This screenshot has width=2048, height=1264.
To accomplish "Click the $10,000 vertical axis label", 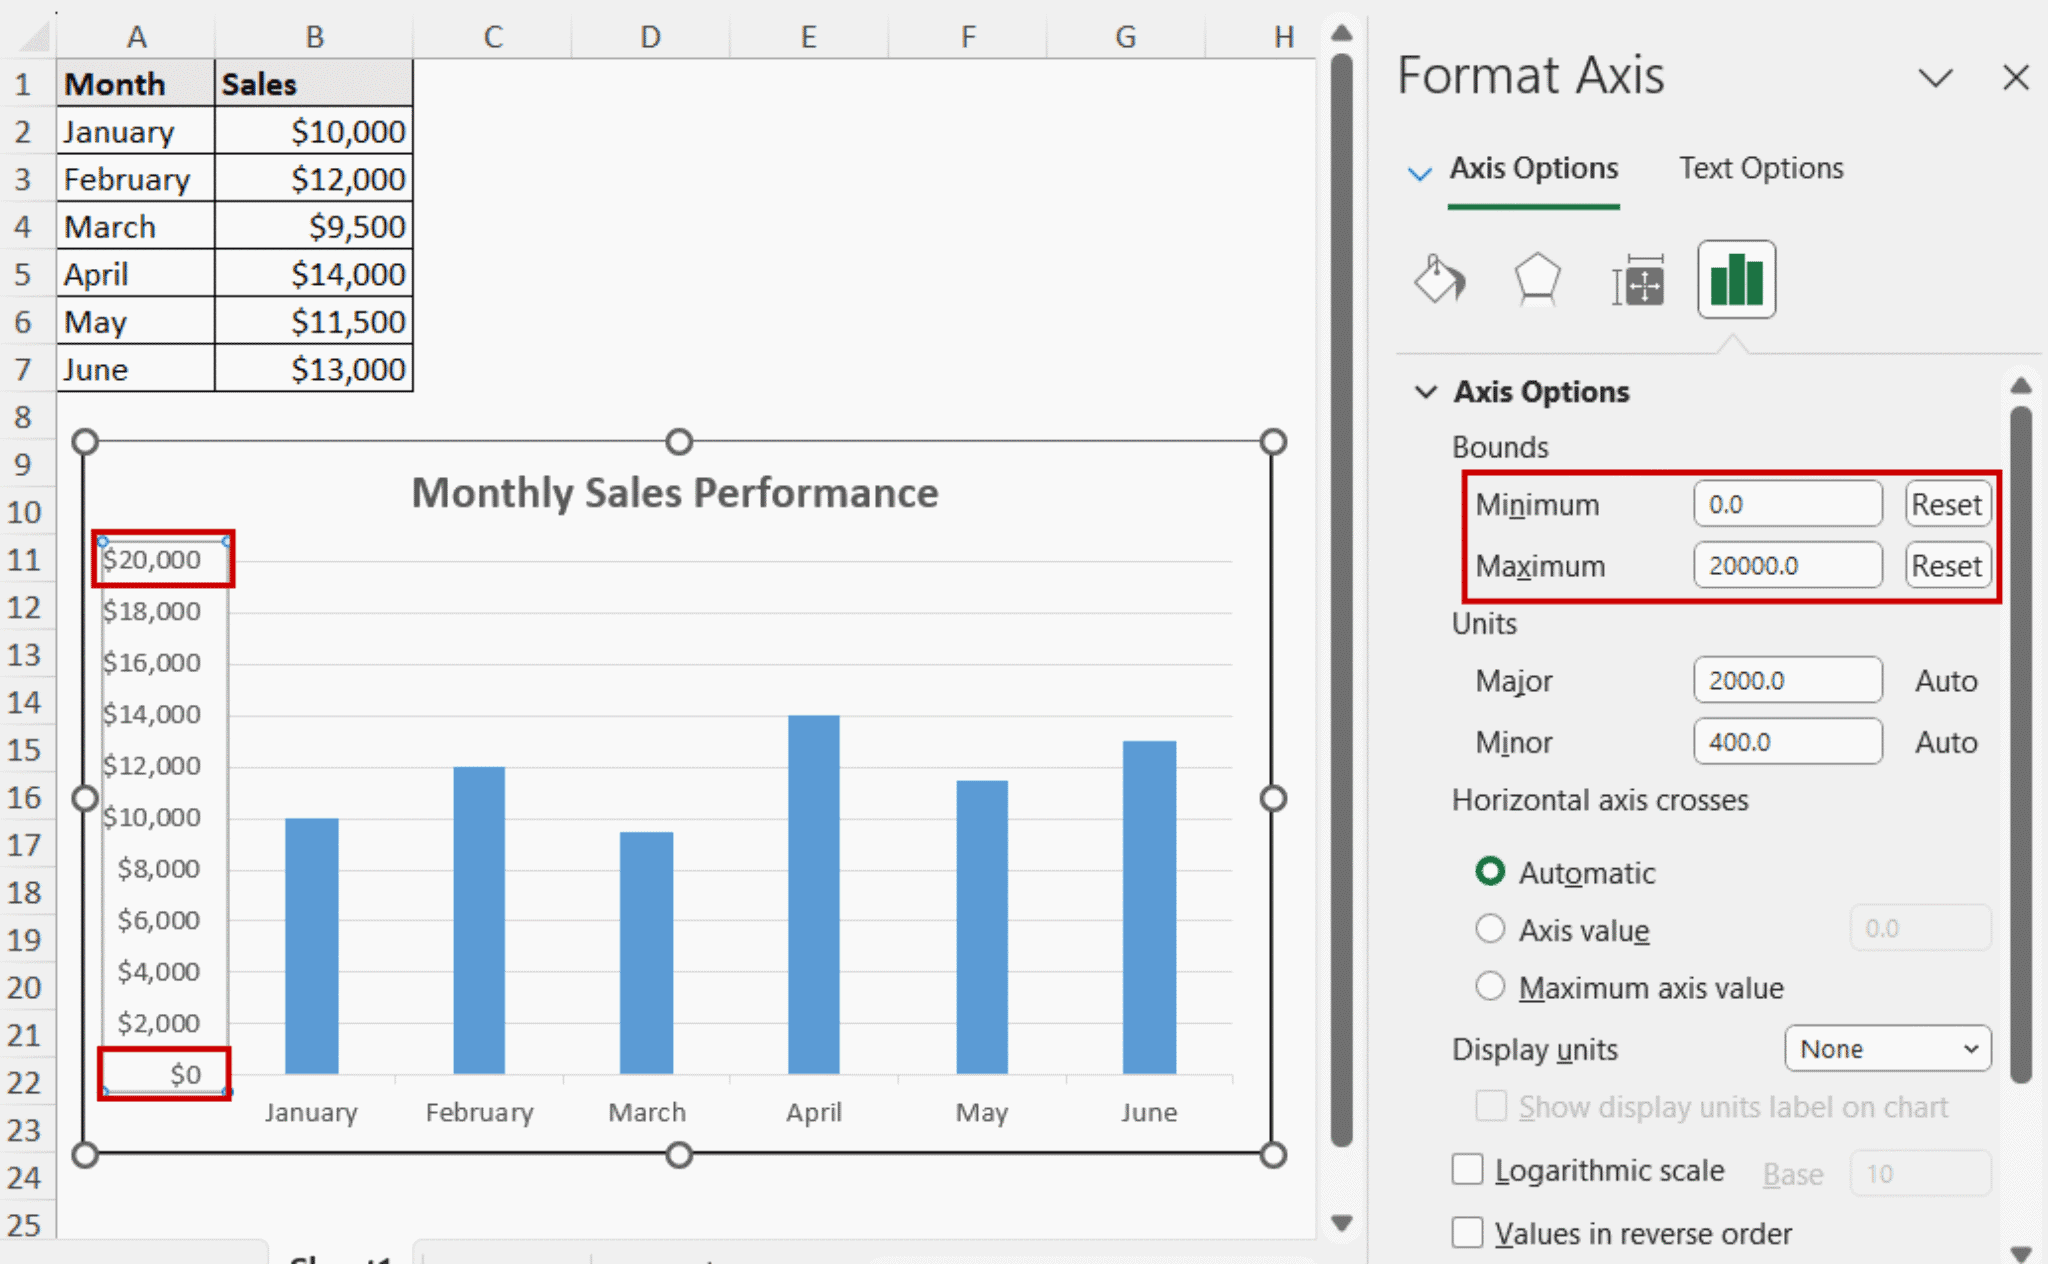I will tap(152, 817).
